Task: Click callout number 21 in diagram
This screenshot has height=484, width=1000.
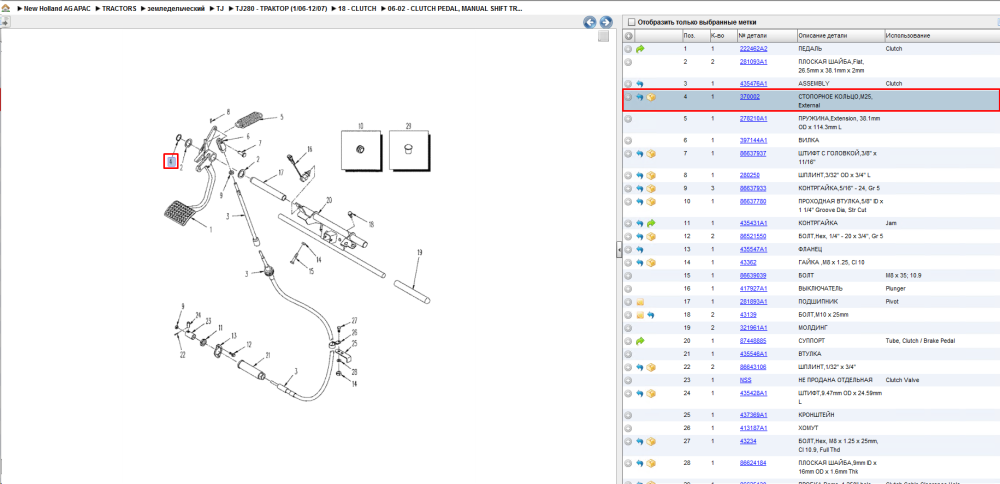Action: [268, 355]
